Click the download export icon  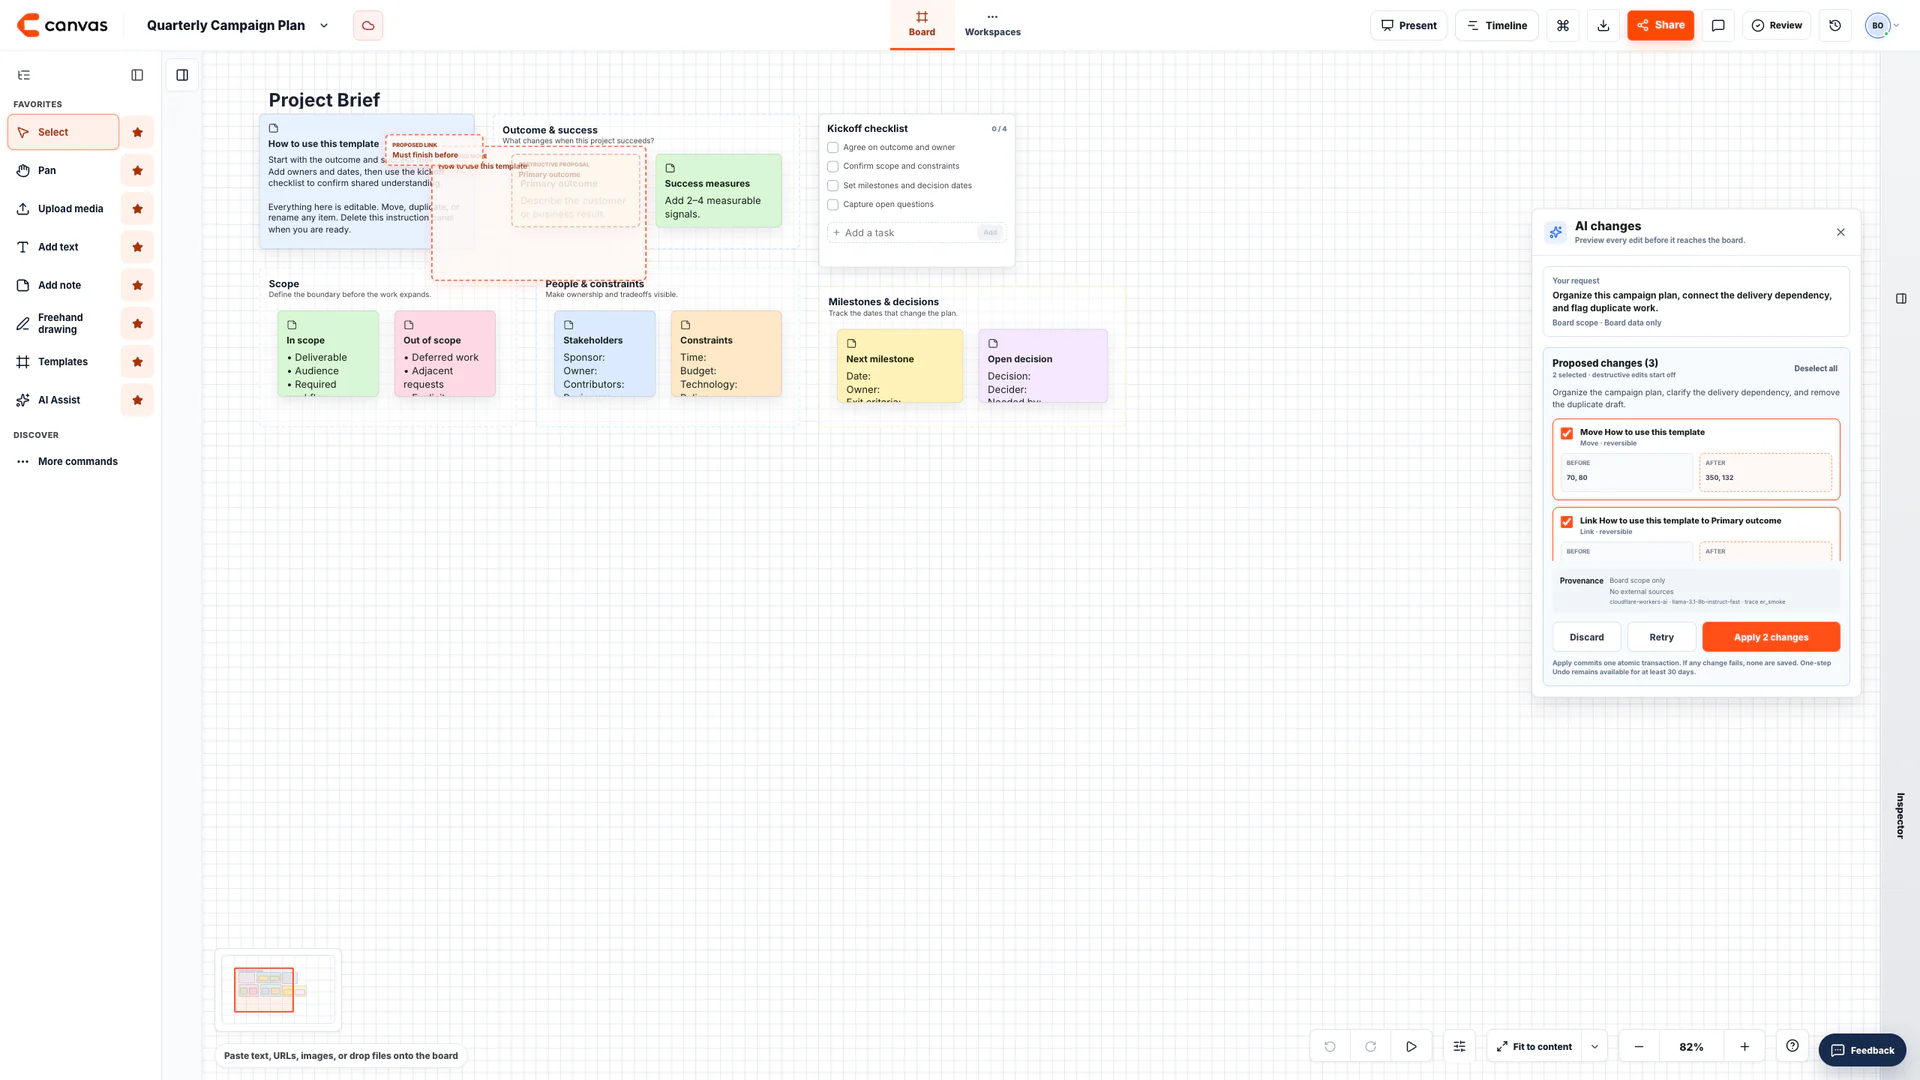pyautogui.click(x=1603, y=25)
